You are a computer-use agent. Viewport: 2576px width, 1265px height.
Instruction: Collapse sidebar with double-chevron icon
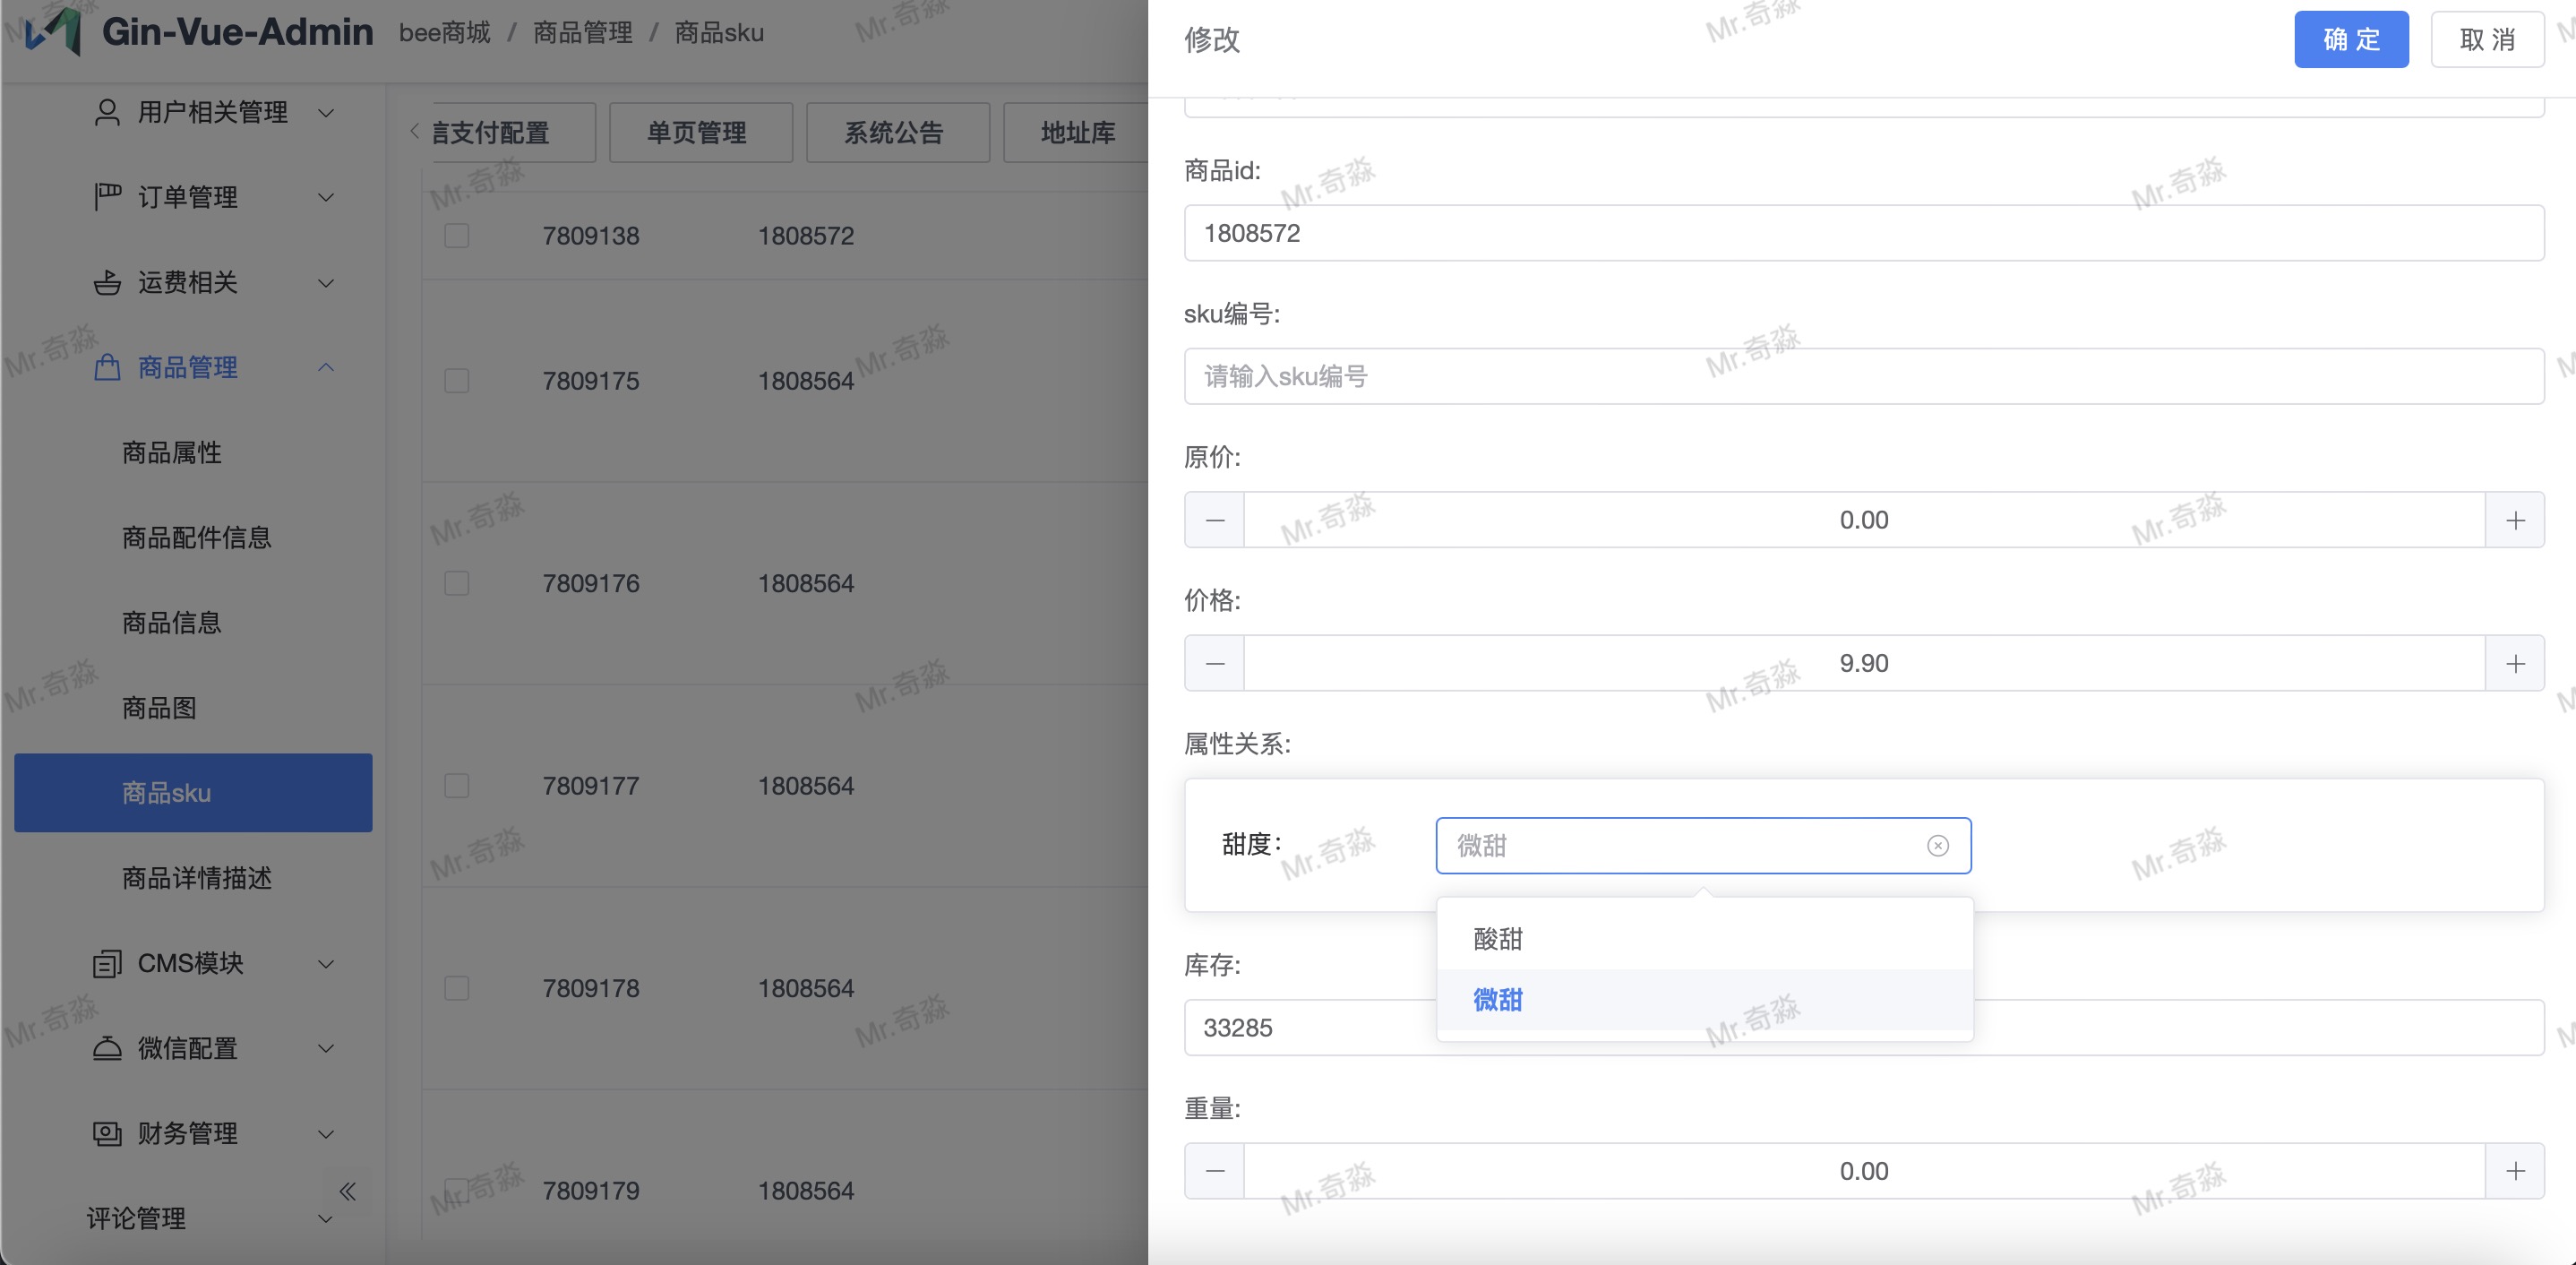[x=347, y=1191]
